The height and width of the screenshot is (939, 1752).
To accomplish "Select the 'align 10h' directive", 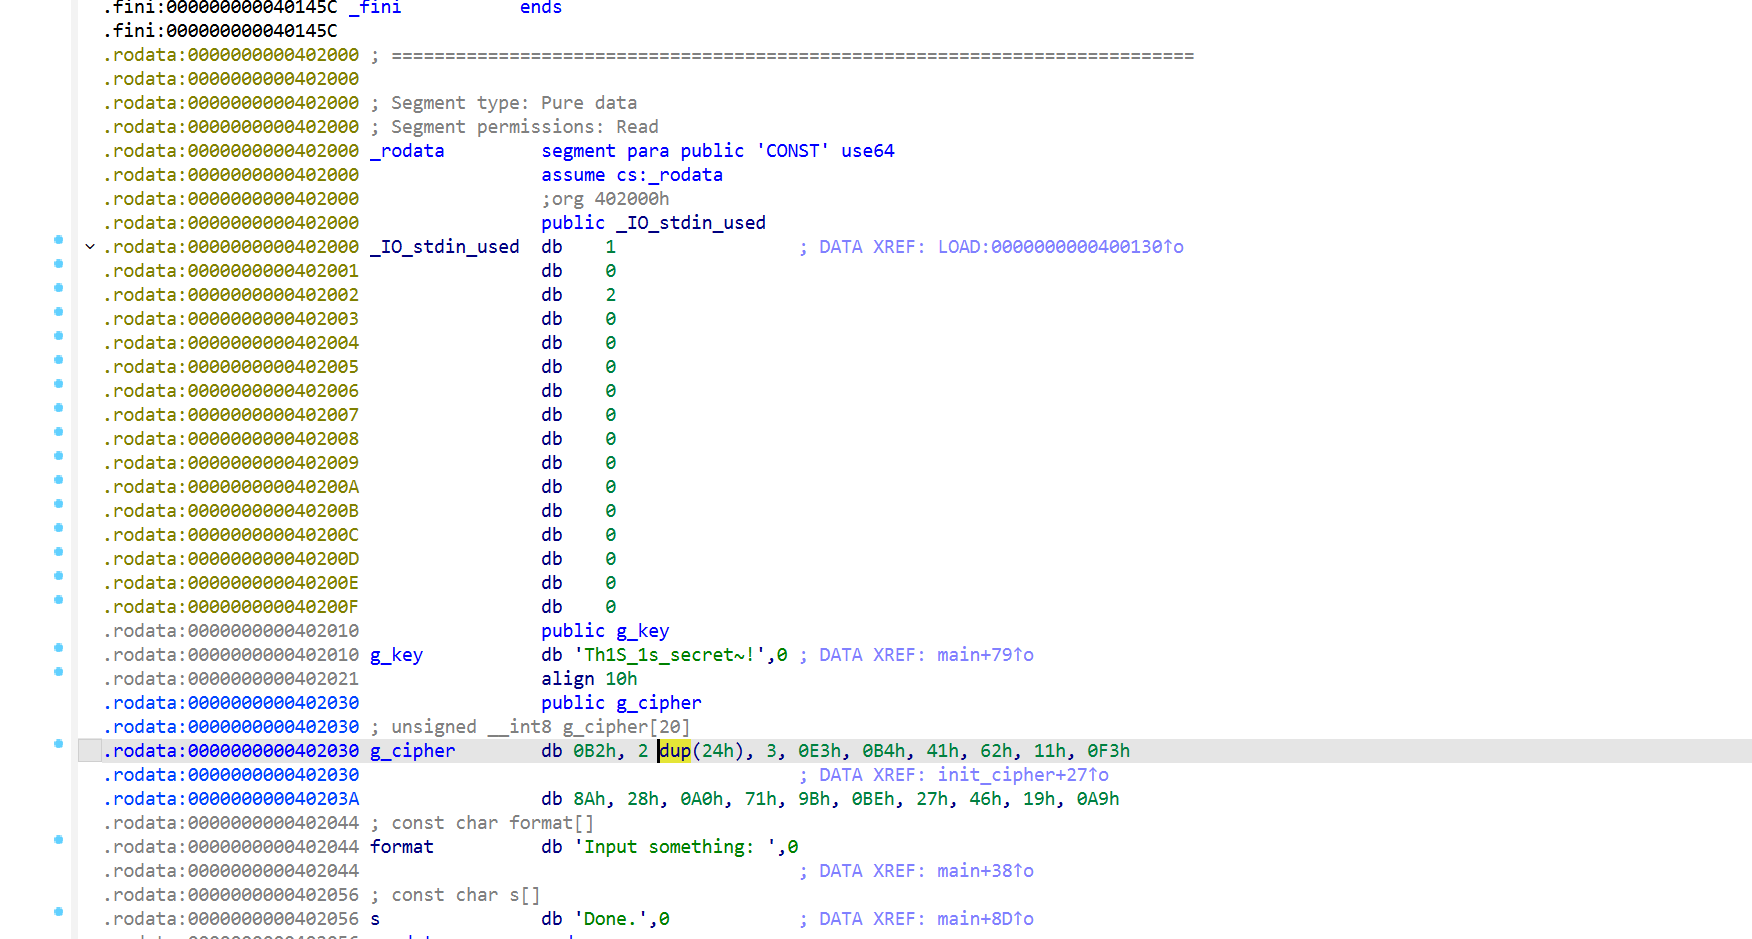I will [589, 679].
